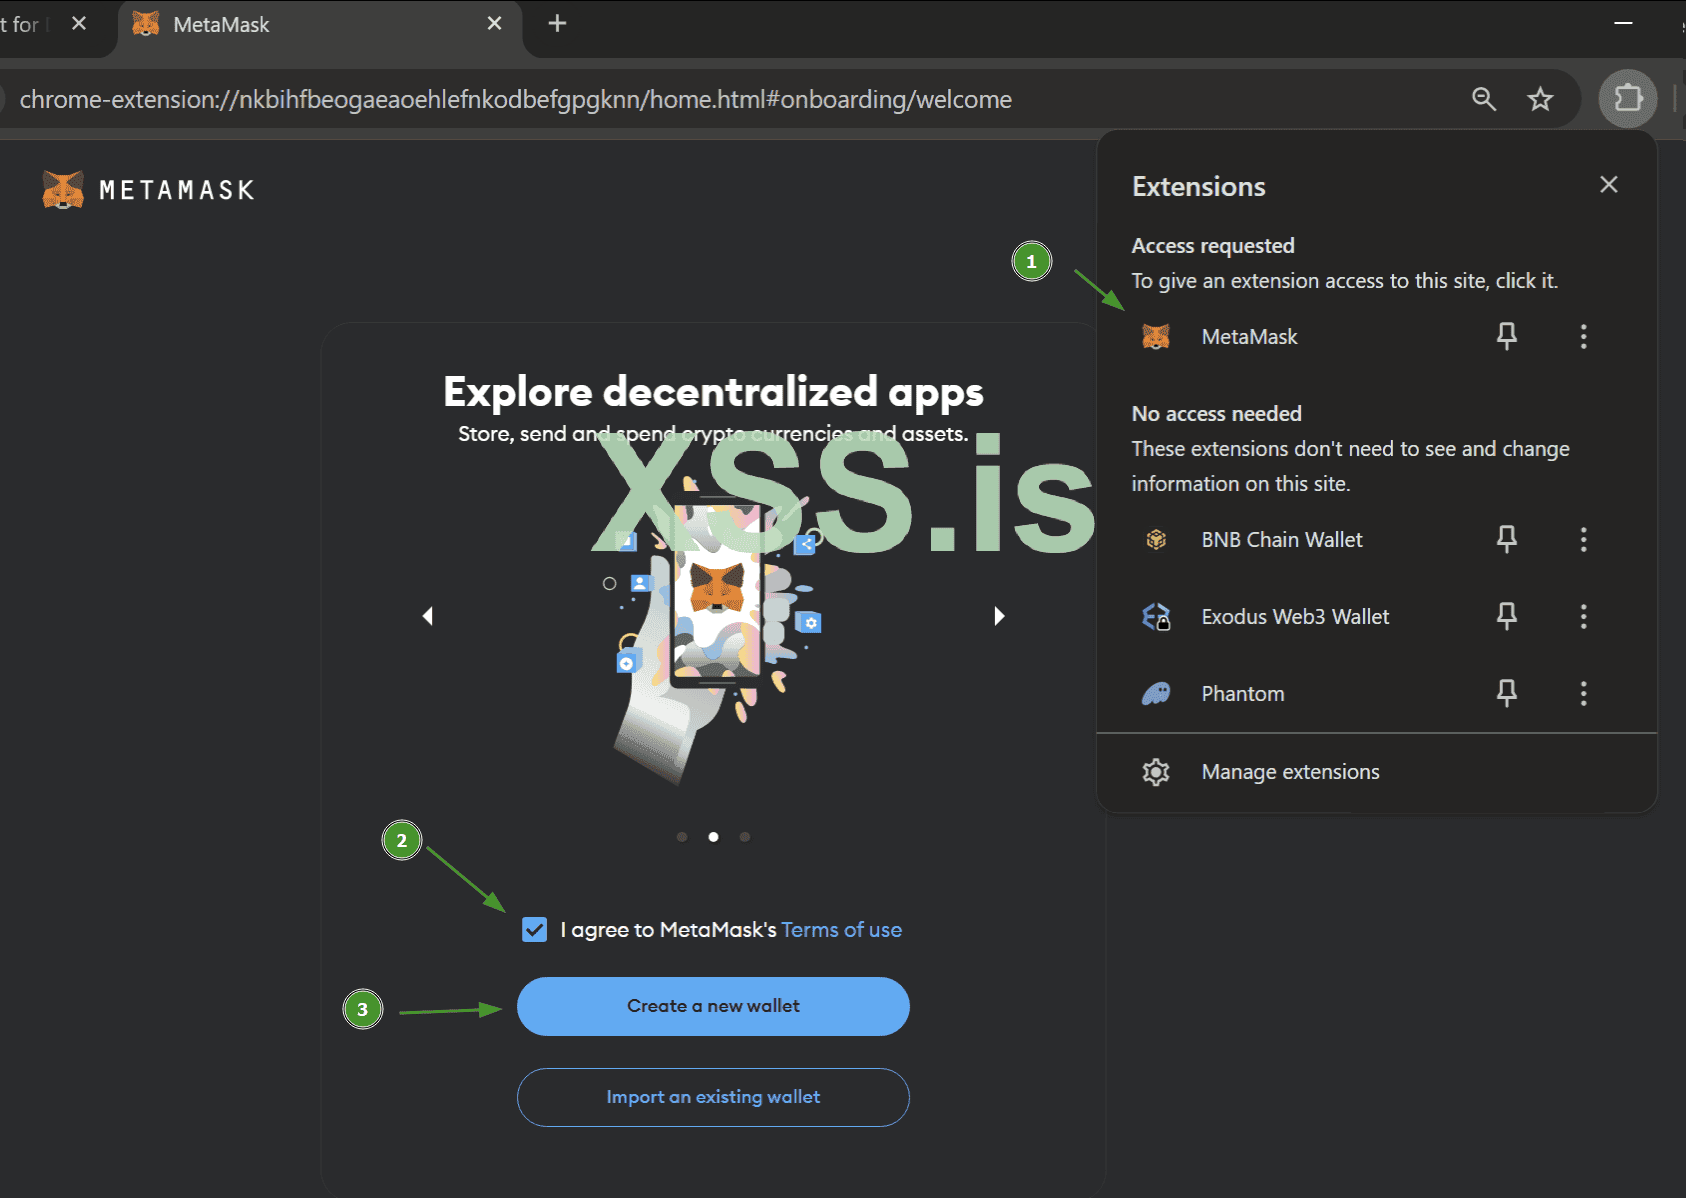Click the Manage extensions gear icon
Screen dimensions: 1686x1198
click(1156, 772)
